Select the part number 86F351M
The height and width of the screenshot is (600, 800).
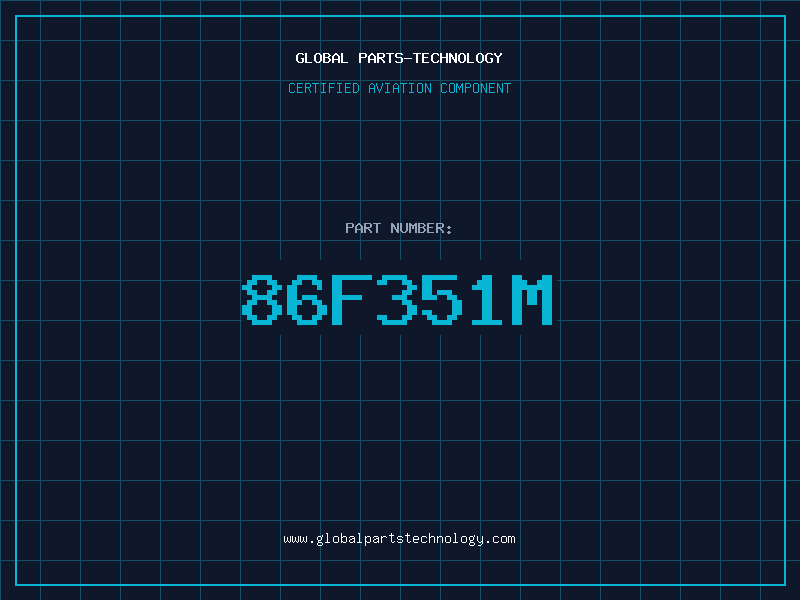pyautogui.click(x=397, y=299)
